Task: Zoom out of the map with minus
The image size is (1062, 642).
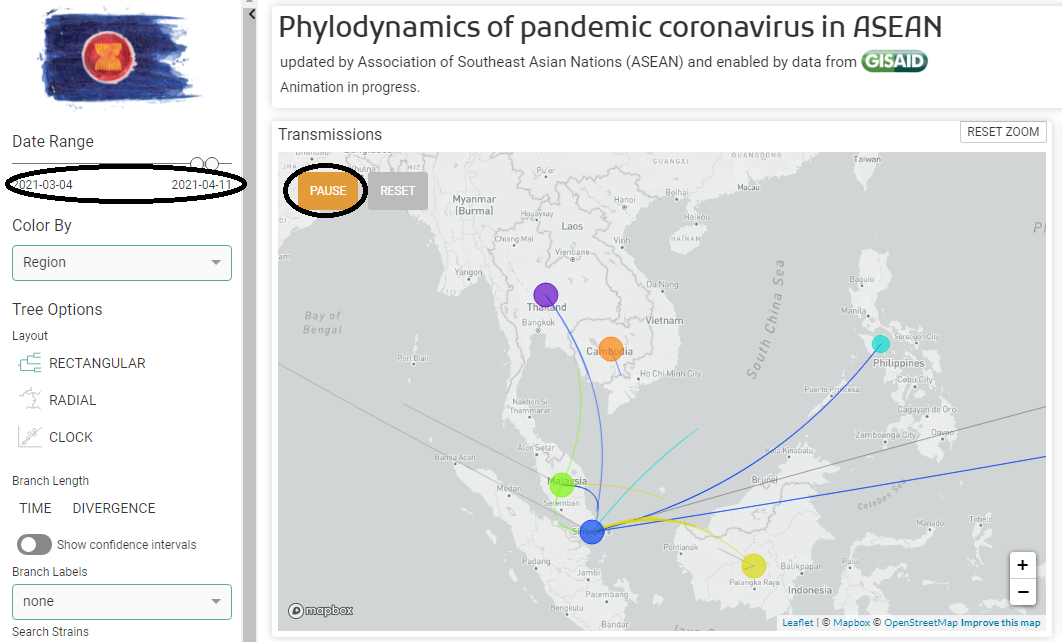Action: coord(1023,592)
